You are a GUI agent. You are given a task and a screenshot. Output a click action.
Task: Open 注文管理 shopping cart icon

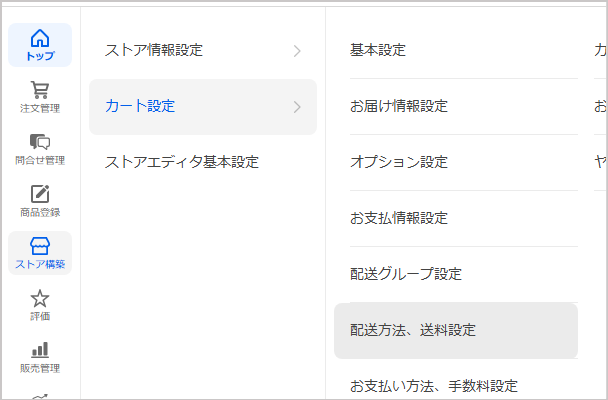pos(40,90)
